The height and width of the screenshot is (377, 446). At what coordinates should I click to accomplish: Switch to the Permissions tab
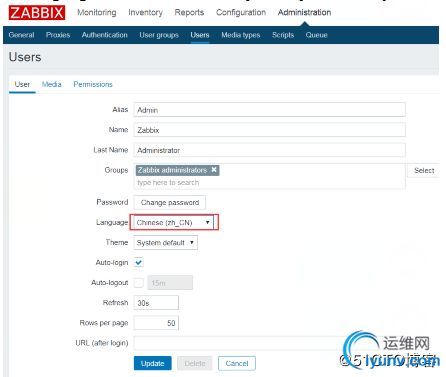[x=93, y=84]
